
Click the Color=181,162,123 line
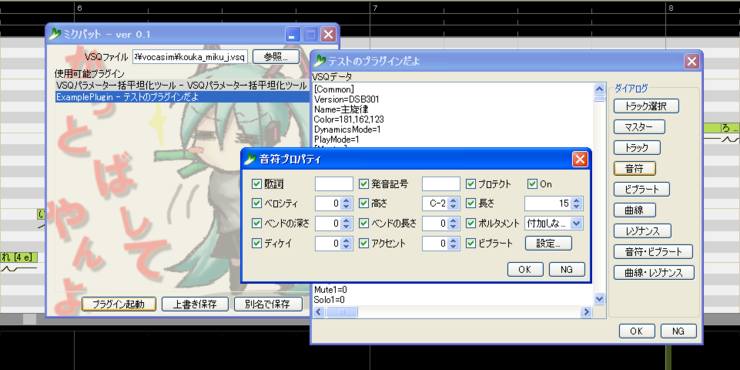(x=349, y=119)
